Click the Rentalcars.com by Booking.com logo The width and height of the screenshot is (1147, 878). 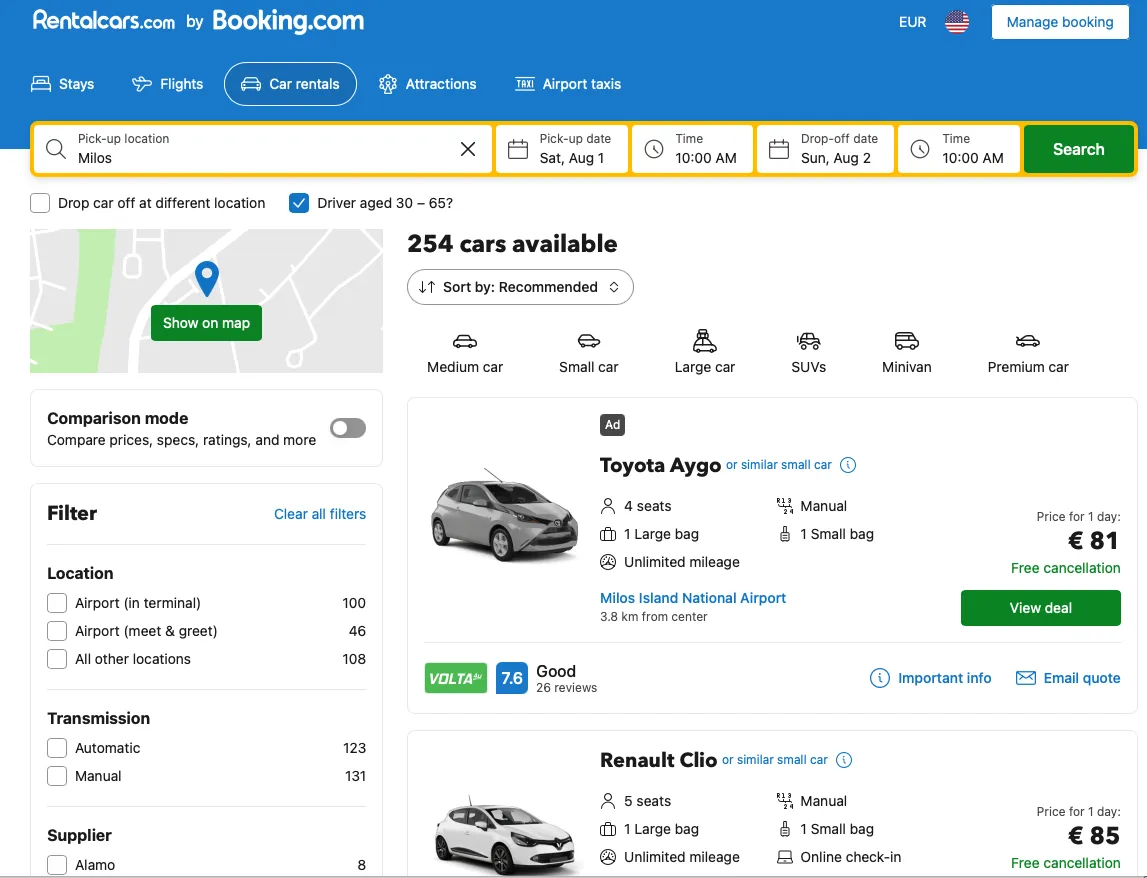[x=198, y=20]
